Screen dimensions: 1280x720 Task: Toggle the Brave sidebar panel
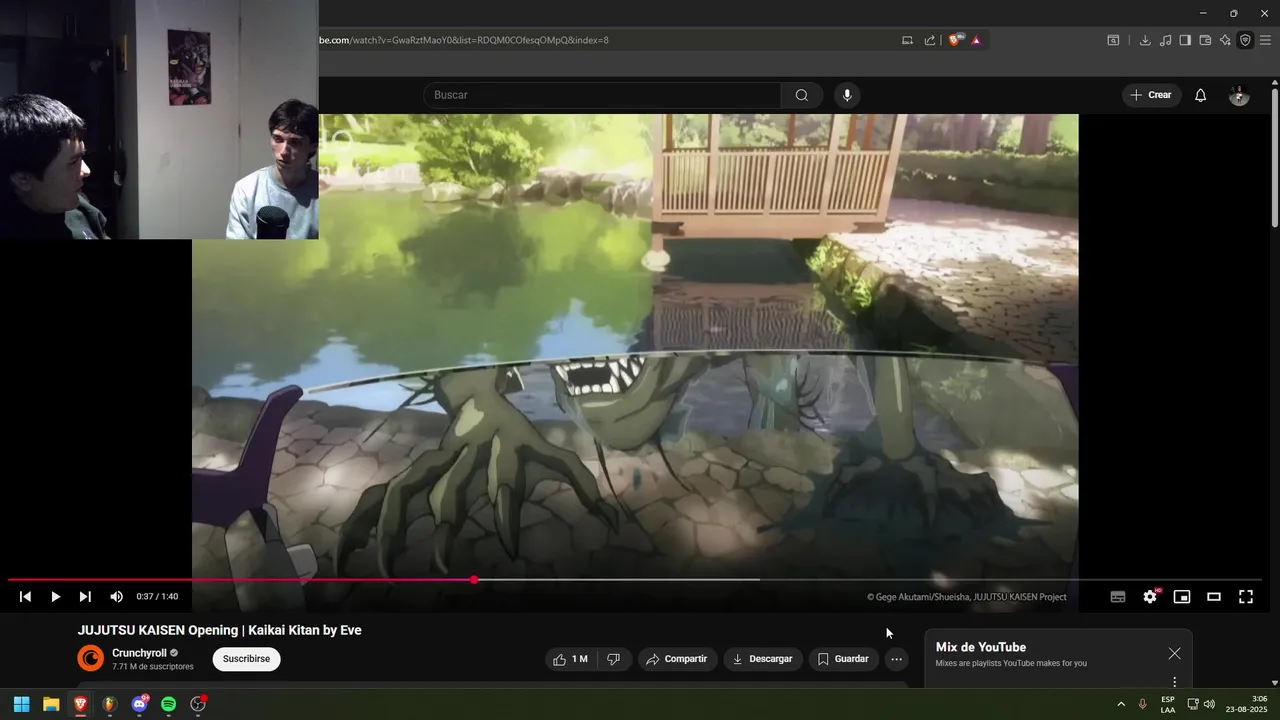[1185, 40]
